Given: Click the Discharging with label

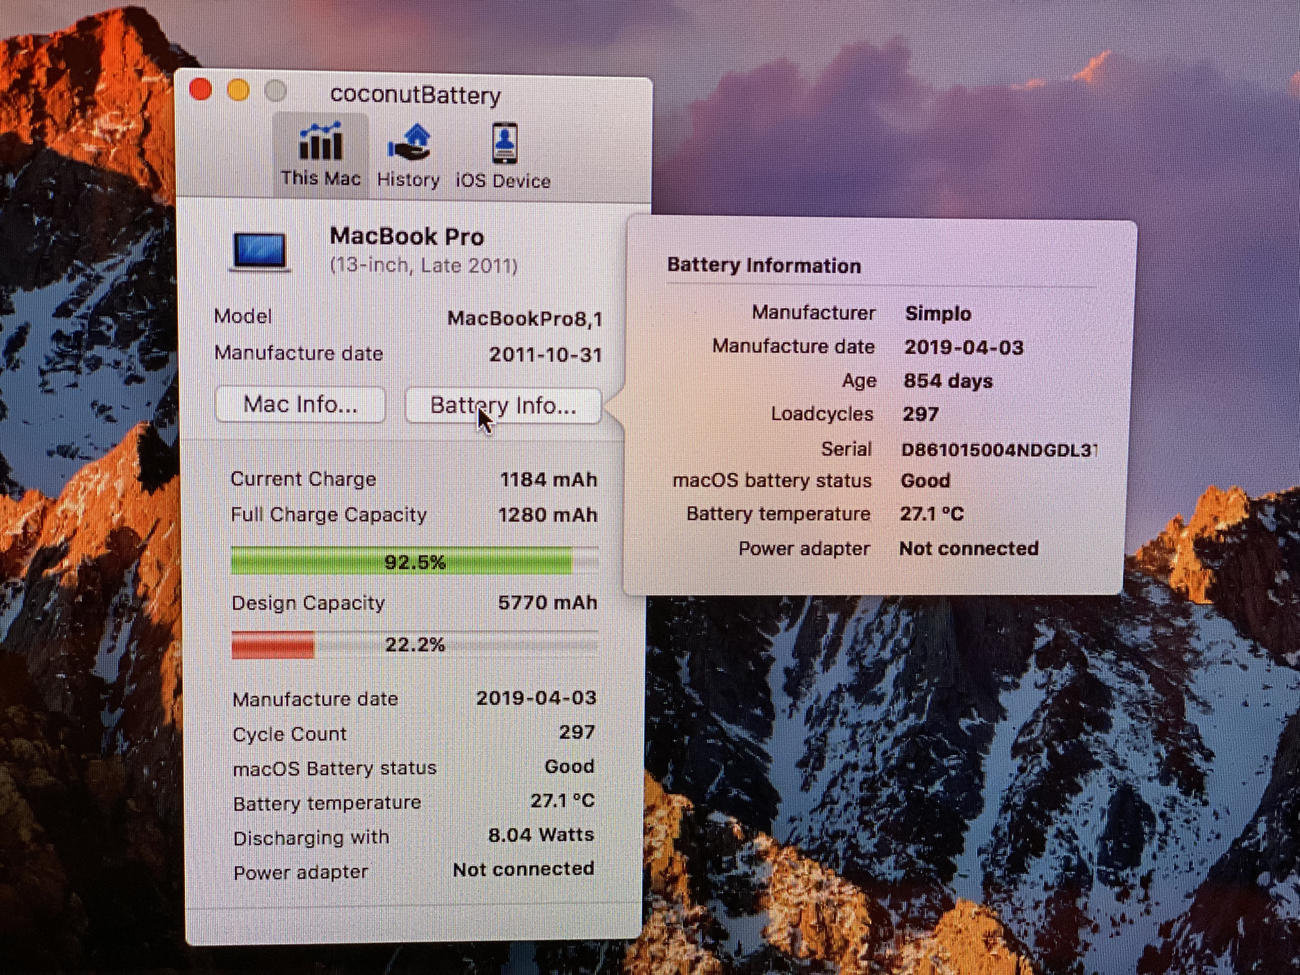Looking at the screenshot, I should 311,838.
